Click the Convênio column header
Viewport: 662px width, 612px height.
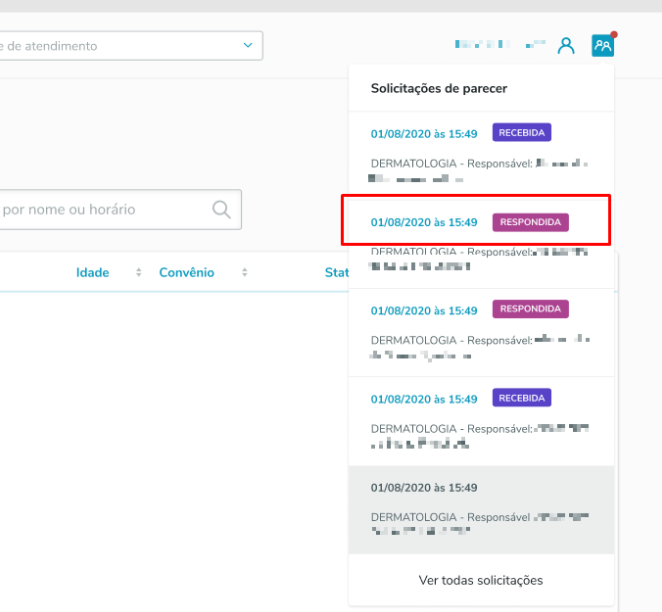pos(187,272)
